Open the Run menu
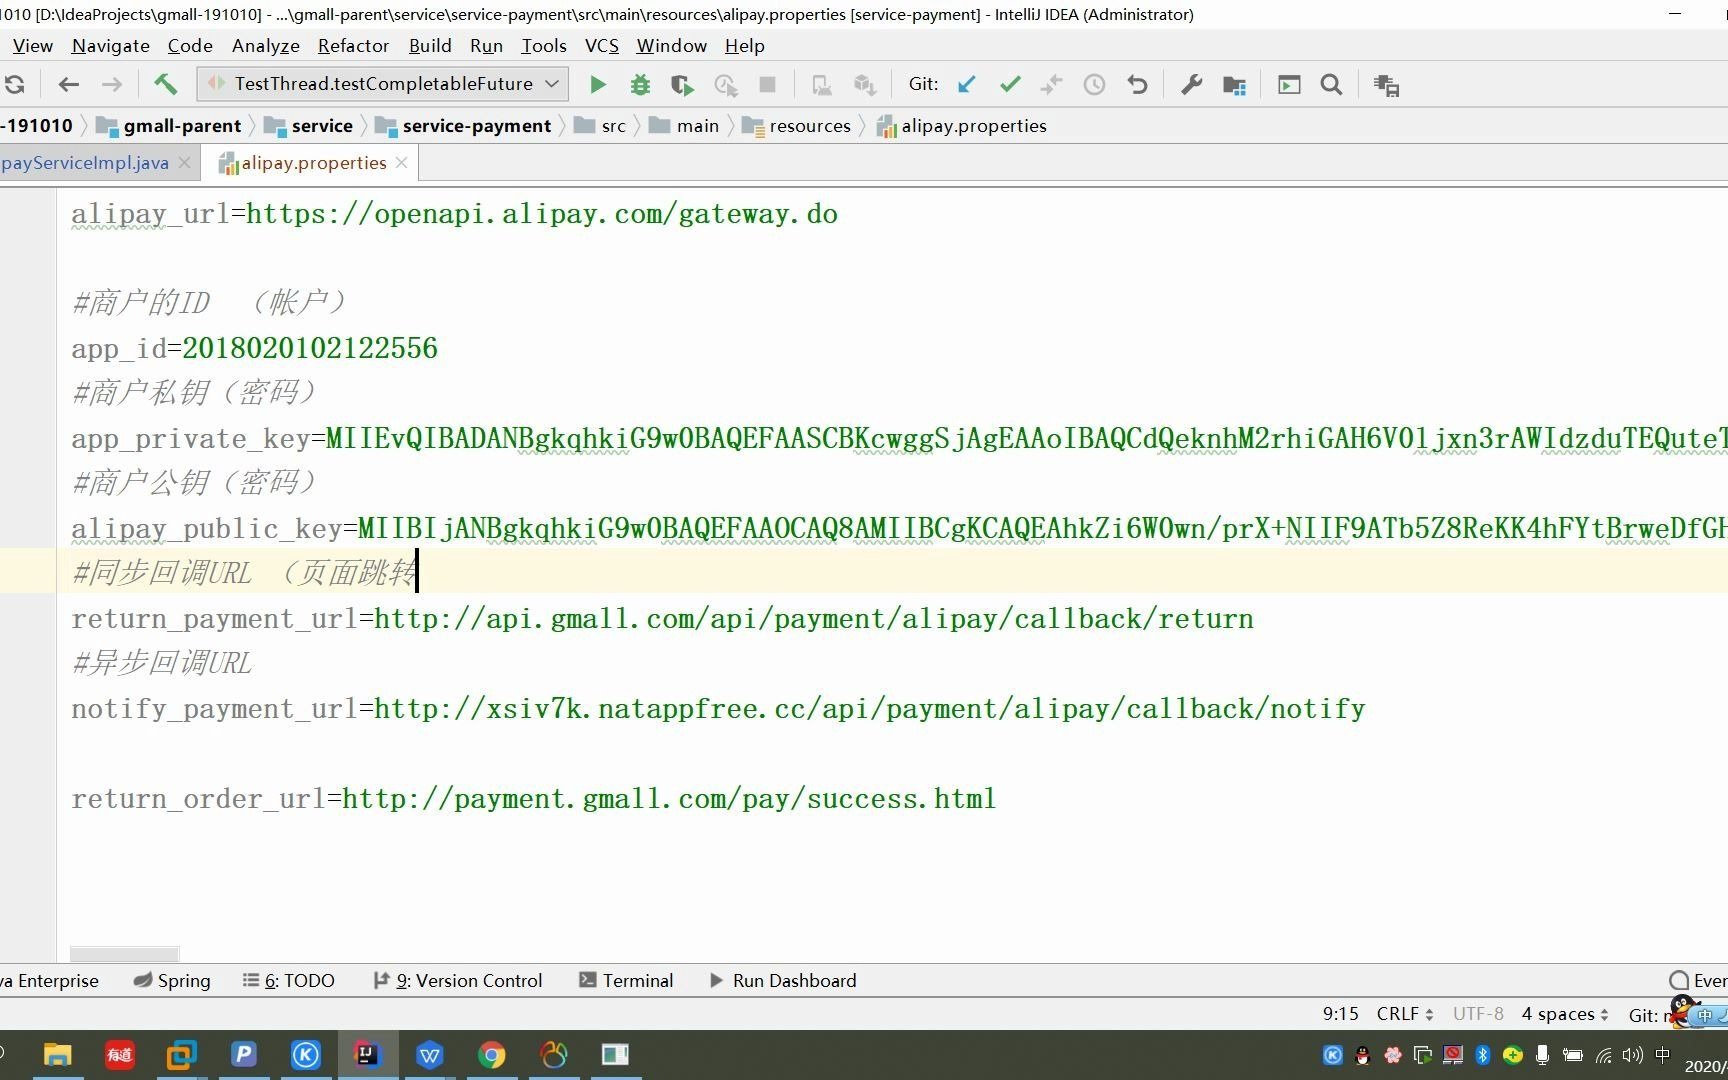 pyautogui.click(x=486, y=46)
